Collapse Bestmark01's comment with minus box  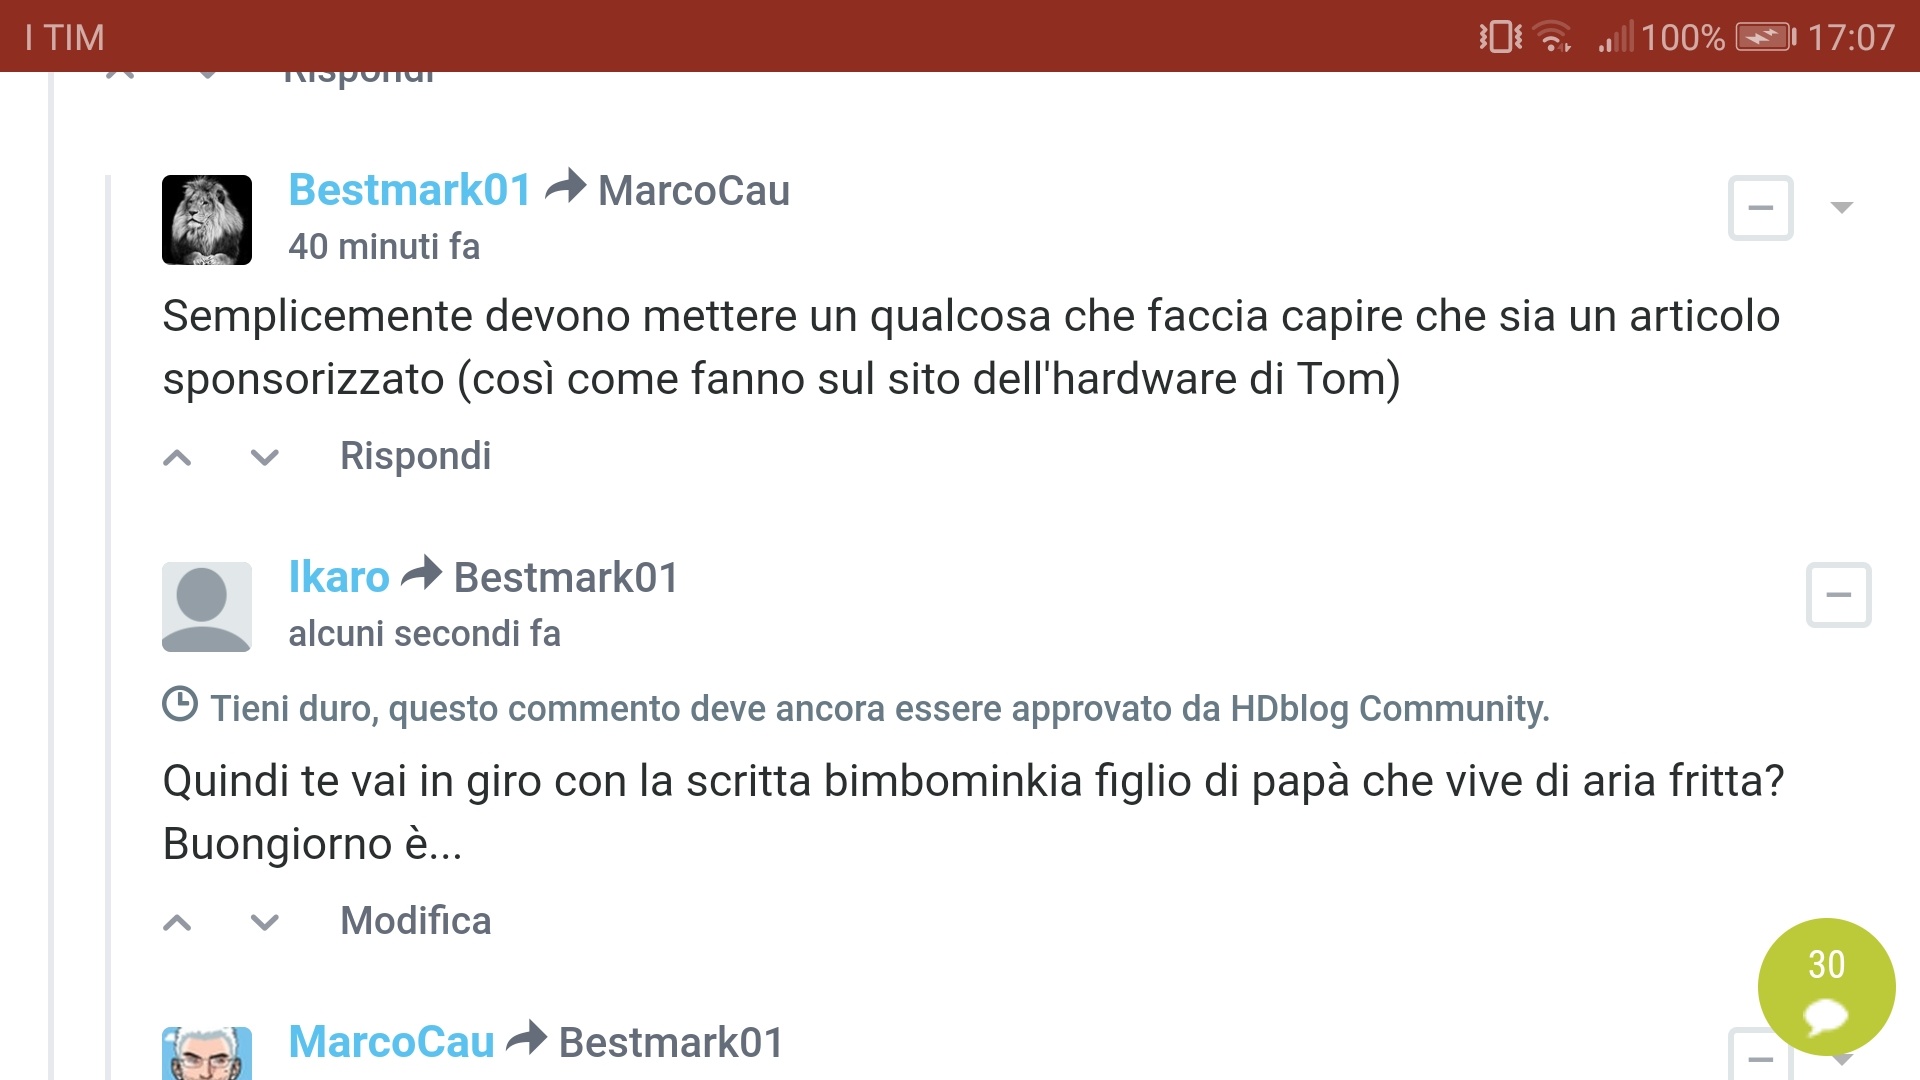pyautogui.click(x=1760, y=208)
